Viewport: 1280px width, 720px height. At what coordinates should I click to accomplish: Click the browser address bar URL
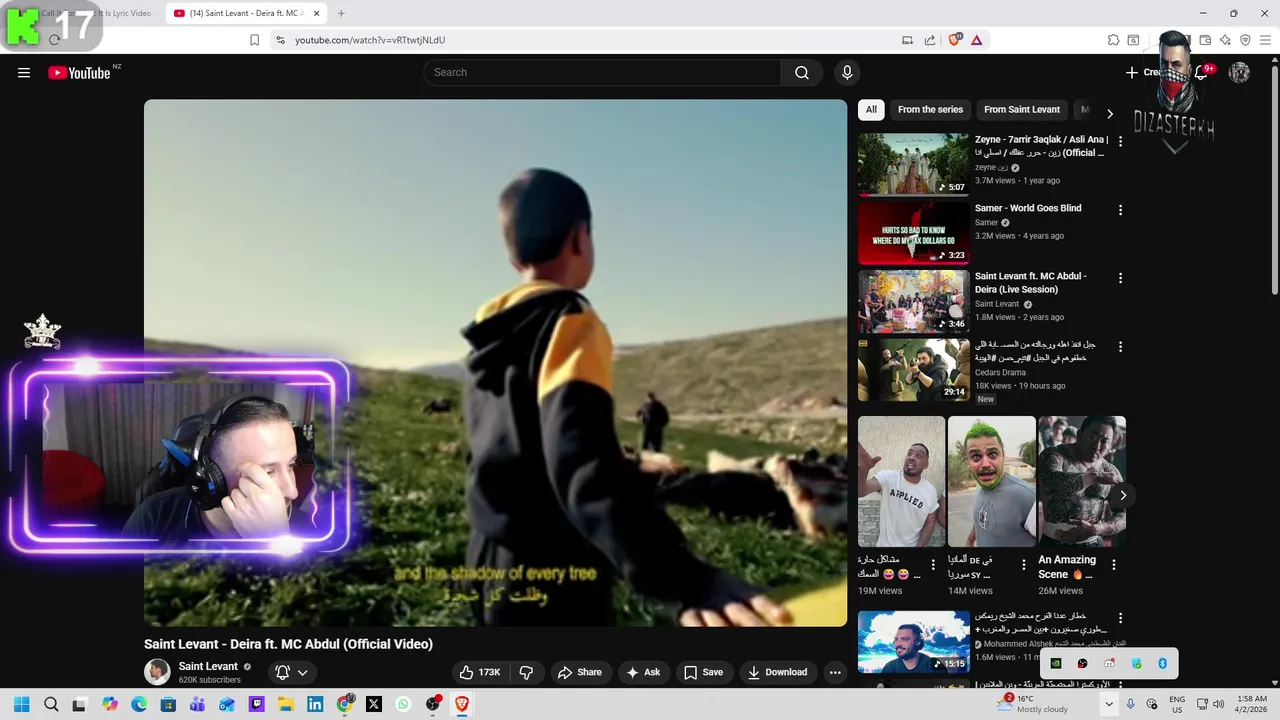[x=370, y=40]
